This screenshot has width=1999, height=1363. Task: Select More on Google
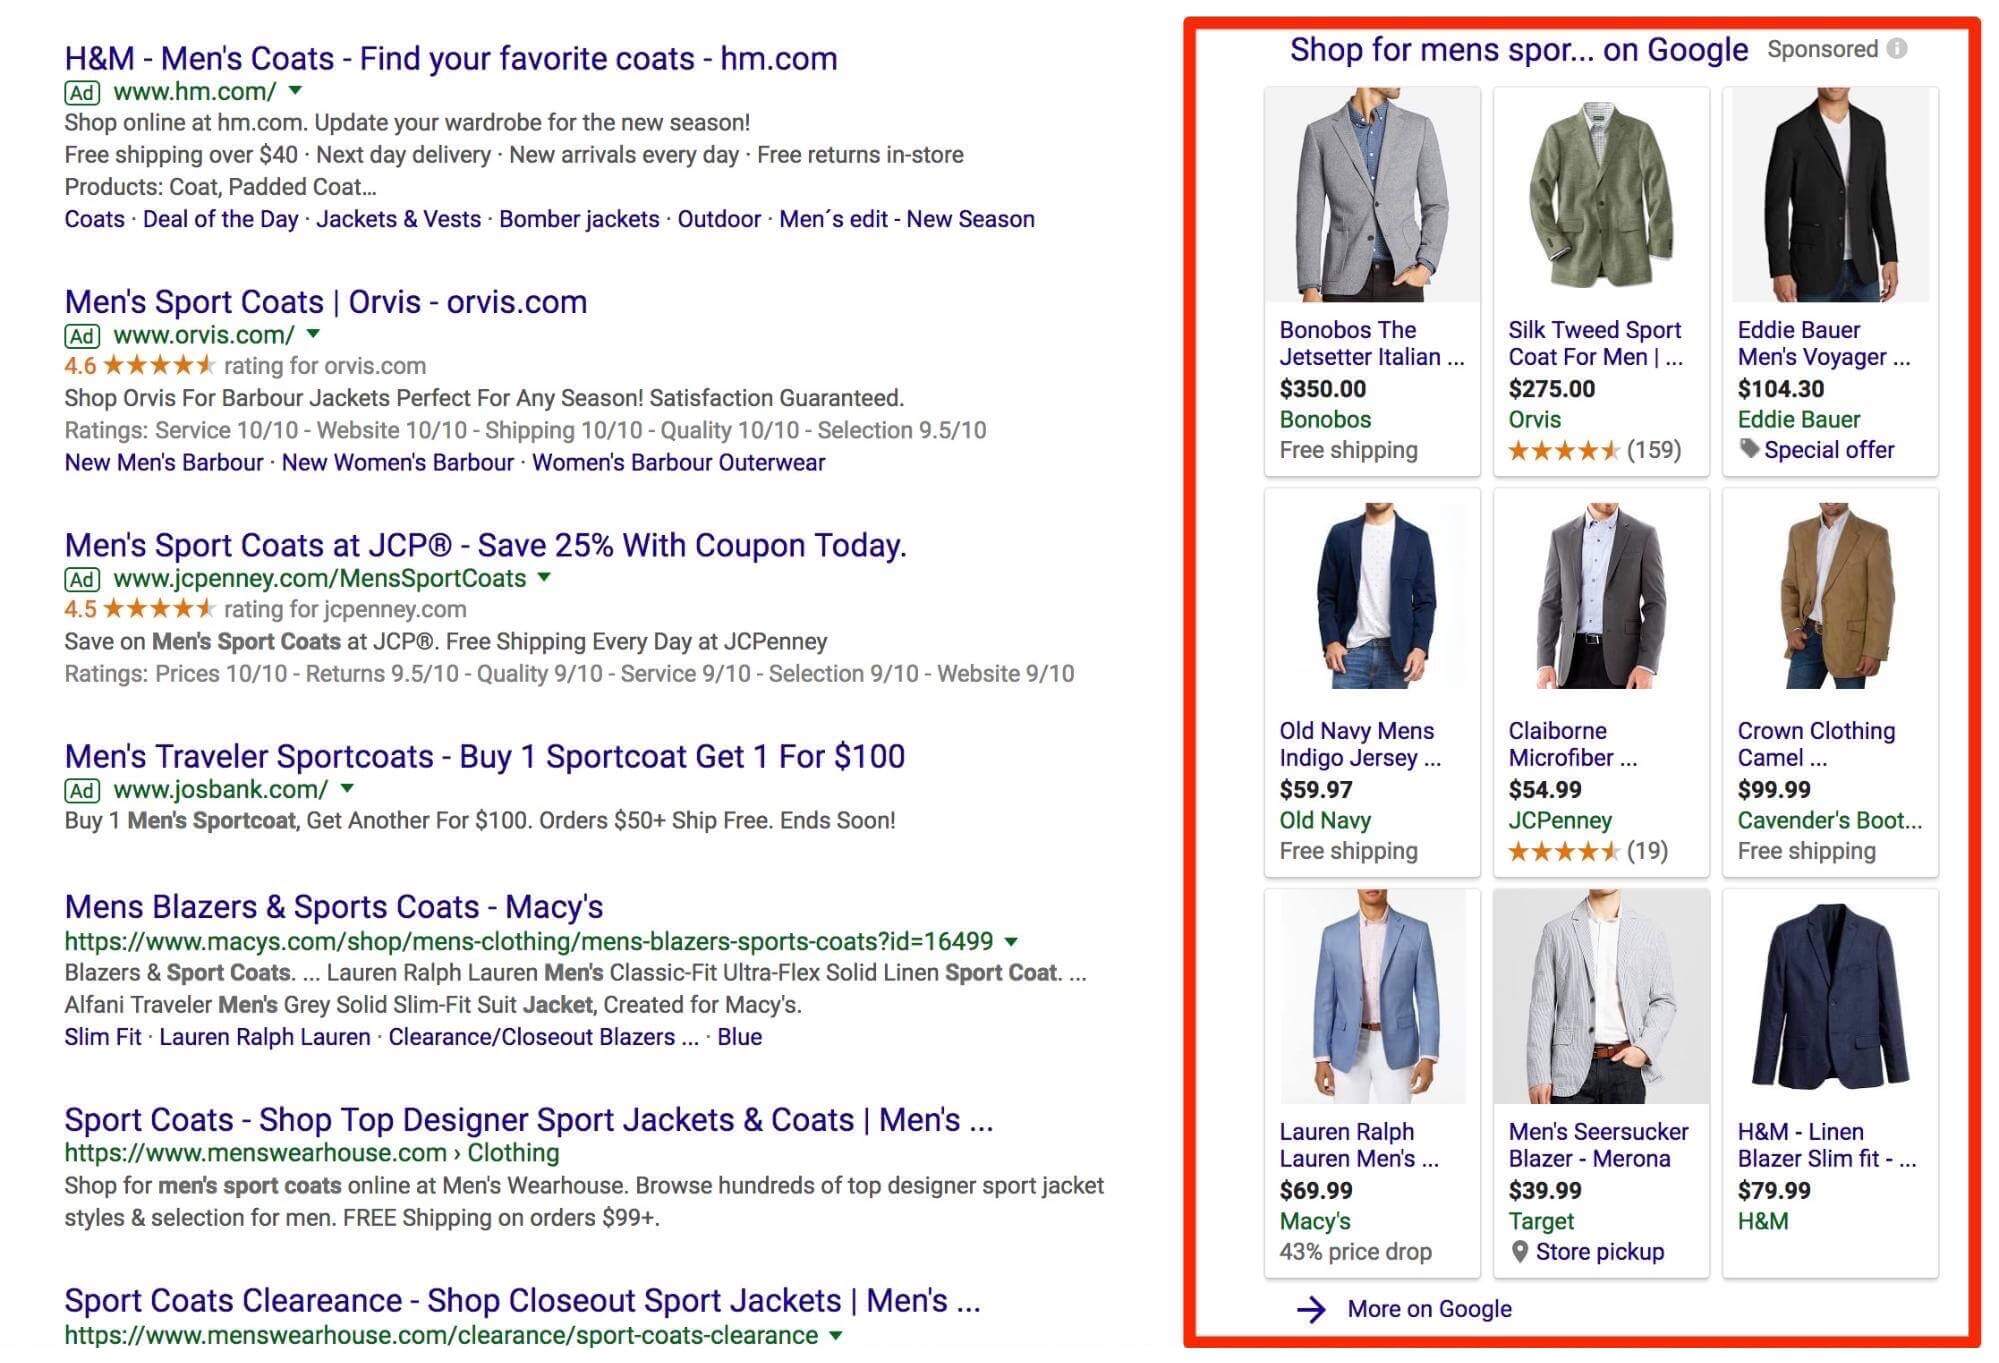coord(1428,1309)
